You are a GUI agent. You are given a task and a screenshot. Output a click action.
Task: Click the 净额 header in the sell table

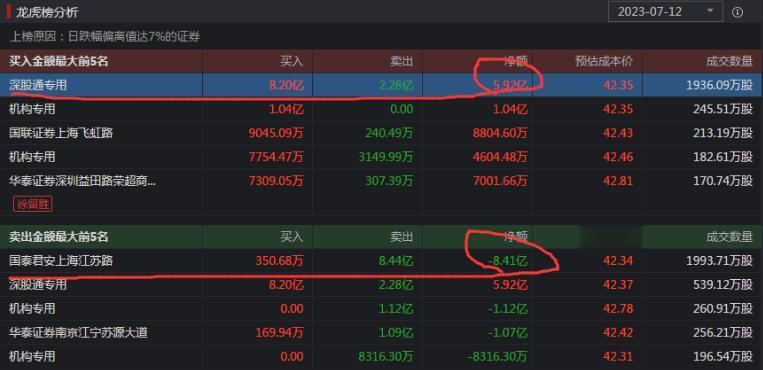(516, 237)
